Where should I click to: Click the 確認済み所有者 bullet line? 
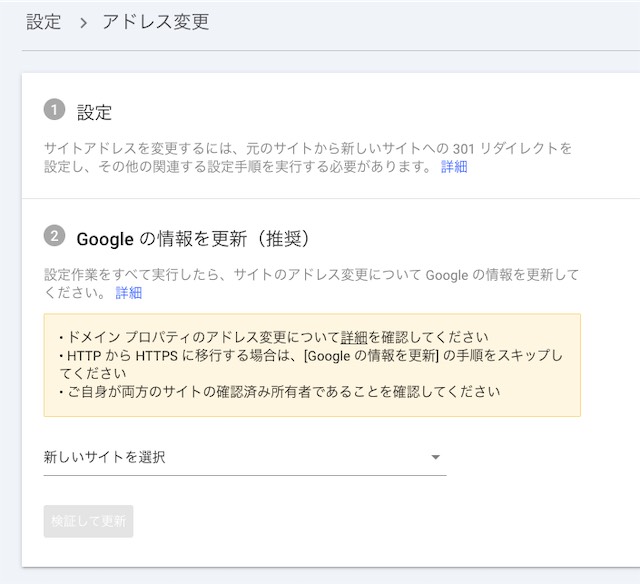280,391
